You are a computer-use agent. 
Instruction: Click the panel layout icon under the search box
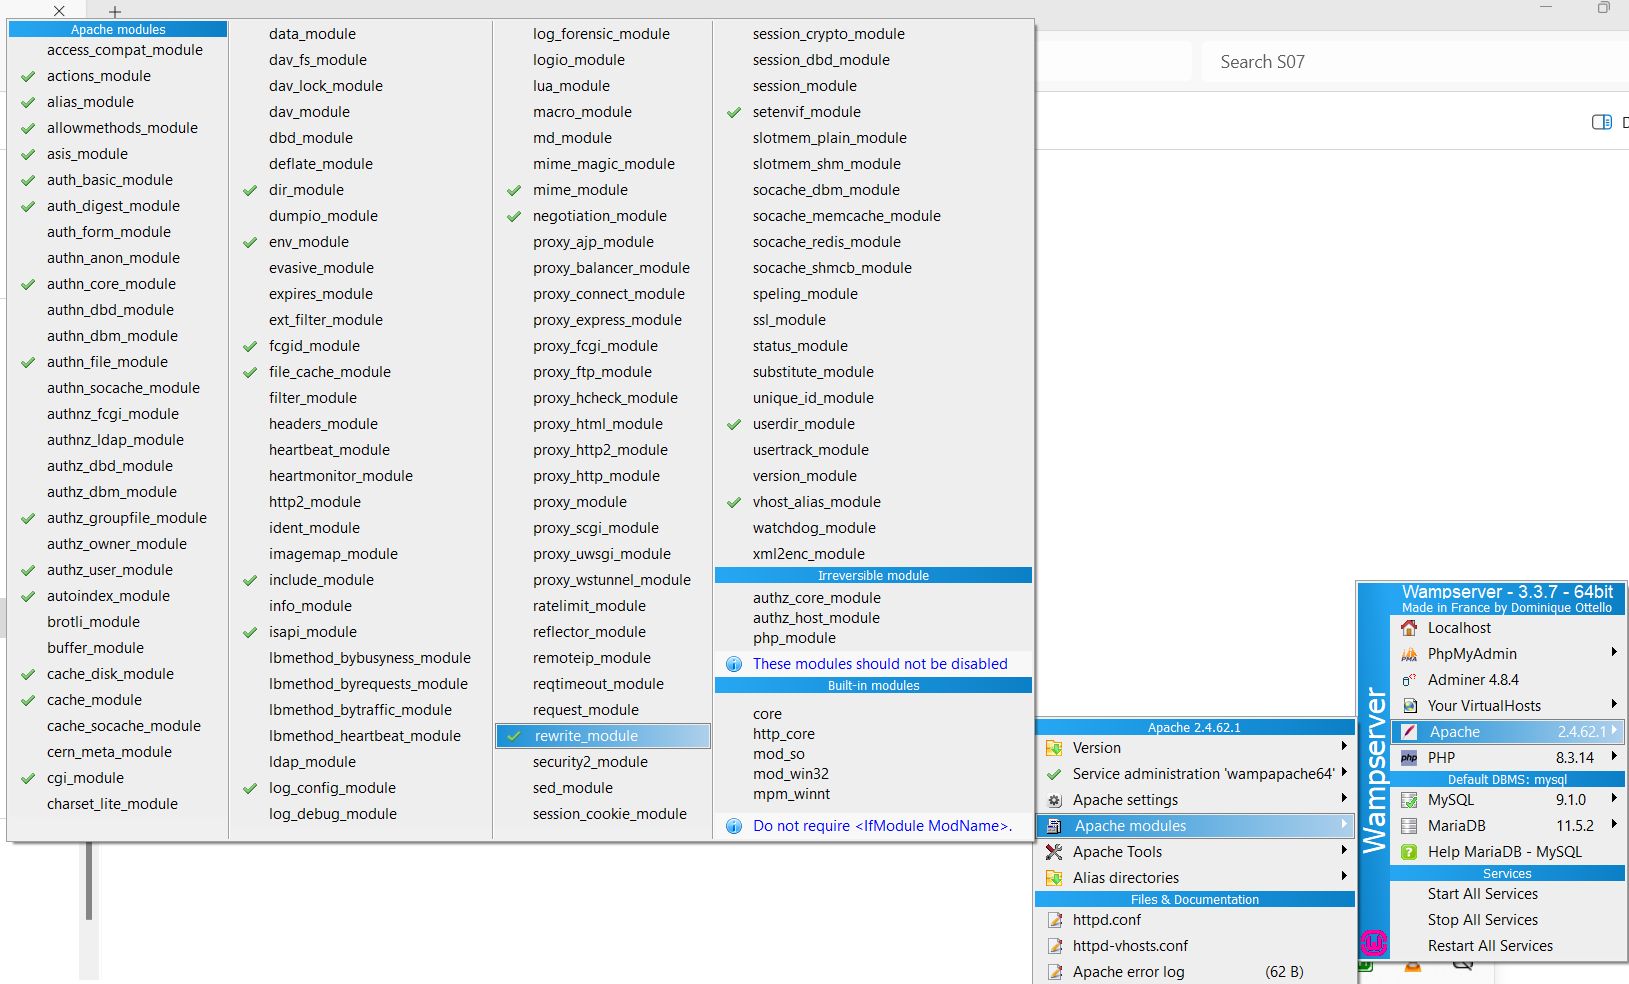1602,122
